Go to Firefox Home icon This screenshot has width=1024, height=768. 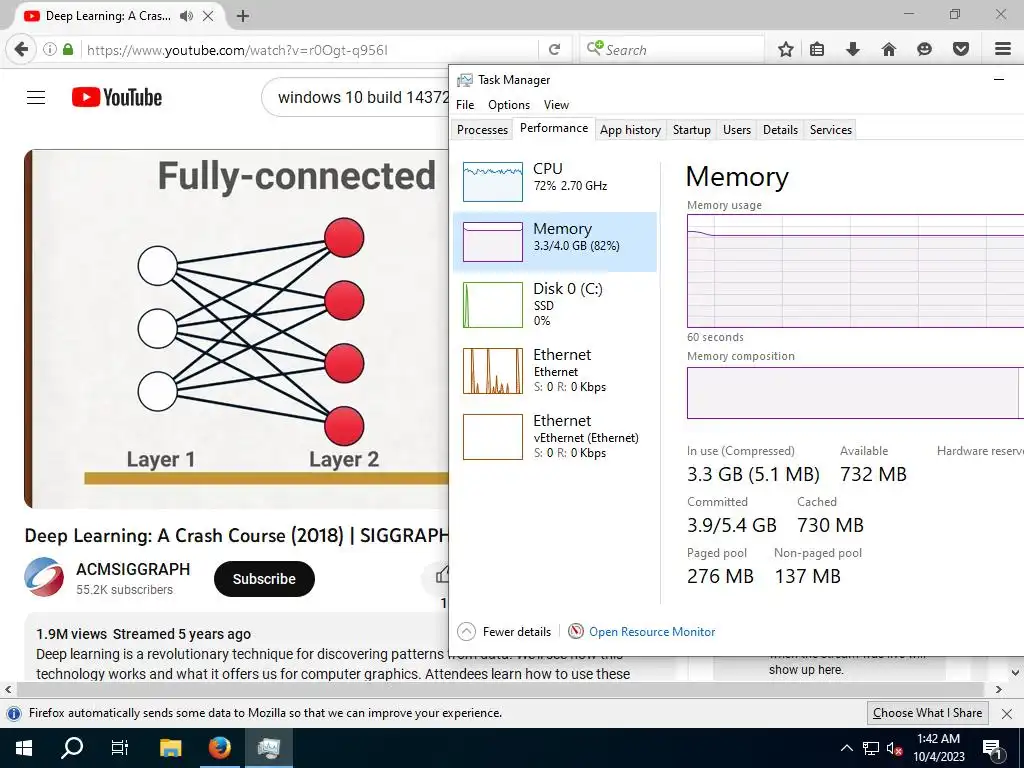(x=889, y=50)
